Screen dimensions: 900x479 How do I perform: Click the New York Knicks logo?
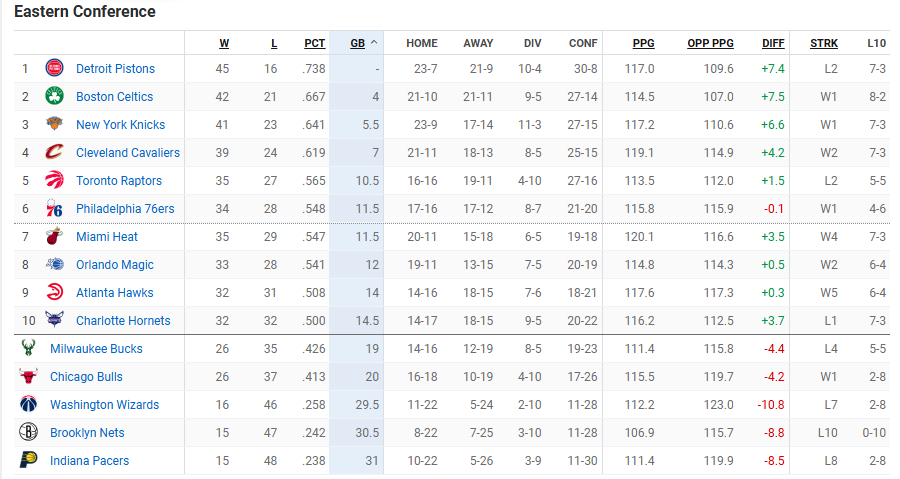click(55, 124)
